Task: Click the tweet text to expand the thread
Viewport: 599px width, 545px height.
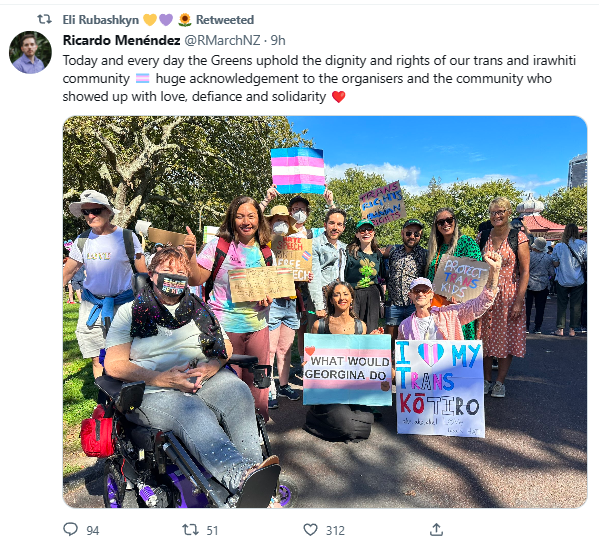Action: (319, 79)
